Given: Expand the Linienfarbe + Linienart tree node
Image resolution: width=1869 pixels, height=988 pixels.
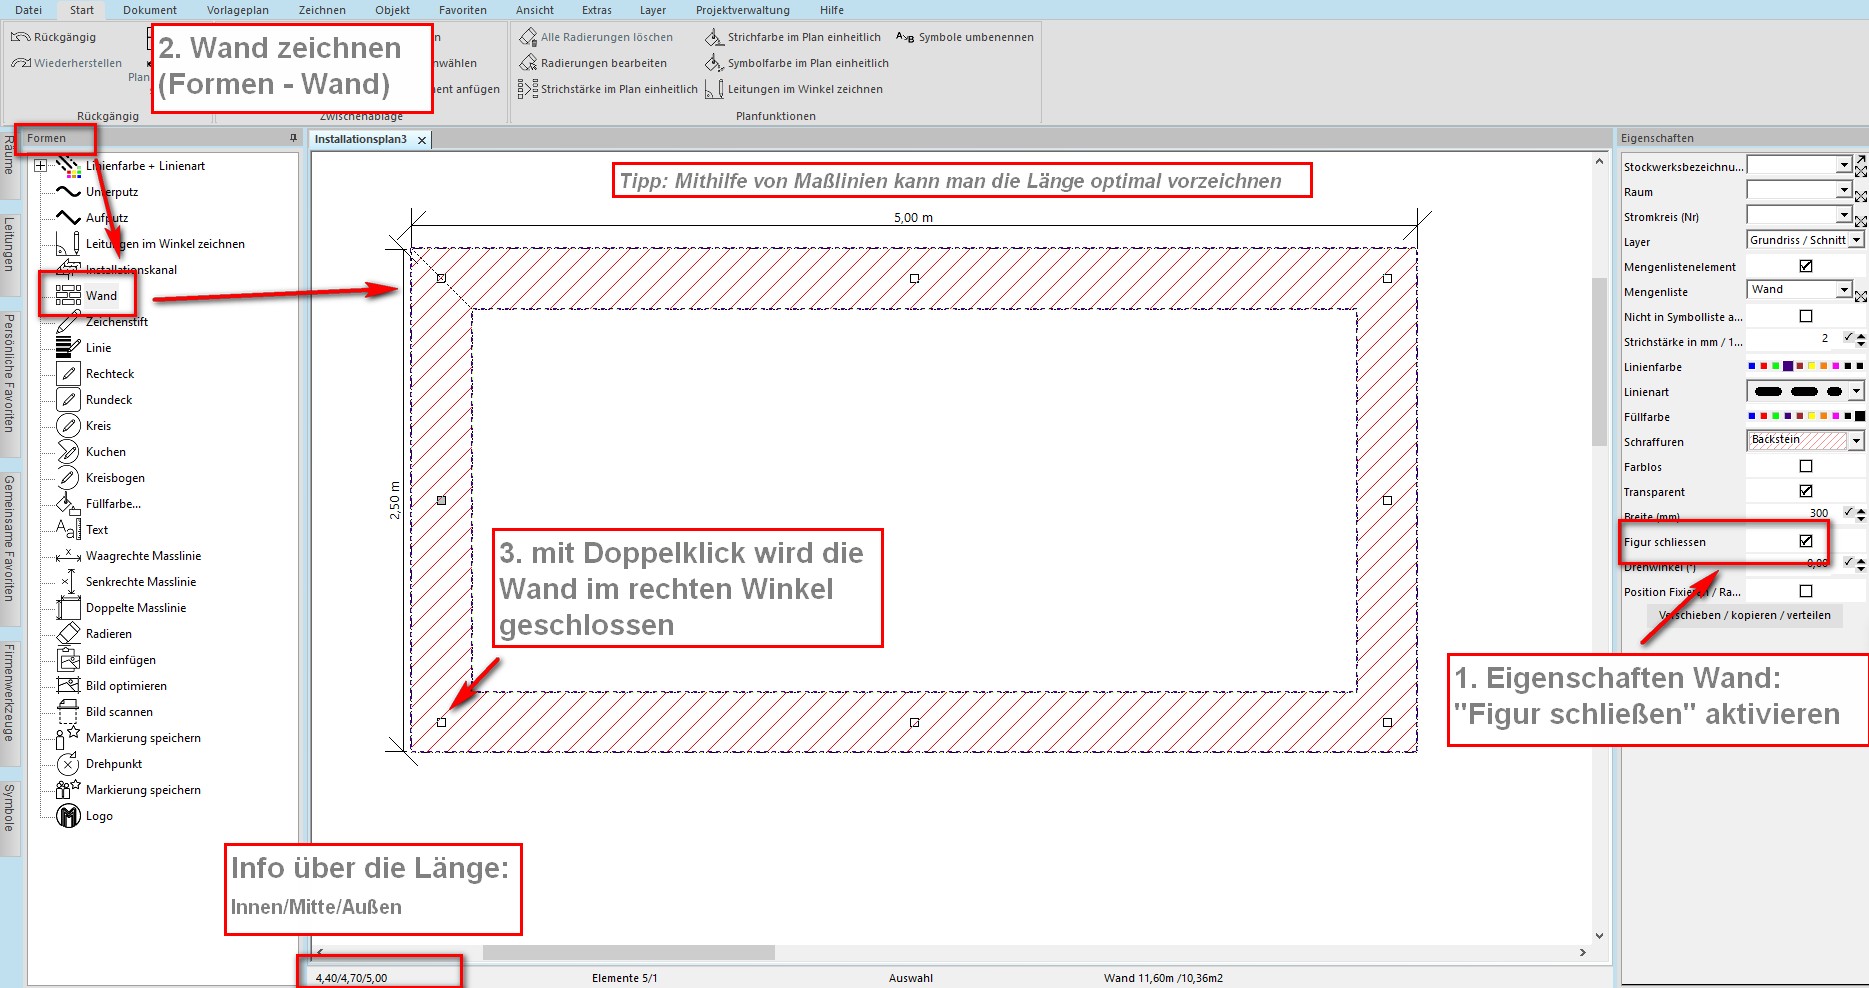Looking at the screenshot, I should pos(41,166).
